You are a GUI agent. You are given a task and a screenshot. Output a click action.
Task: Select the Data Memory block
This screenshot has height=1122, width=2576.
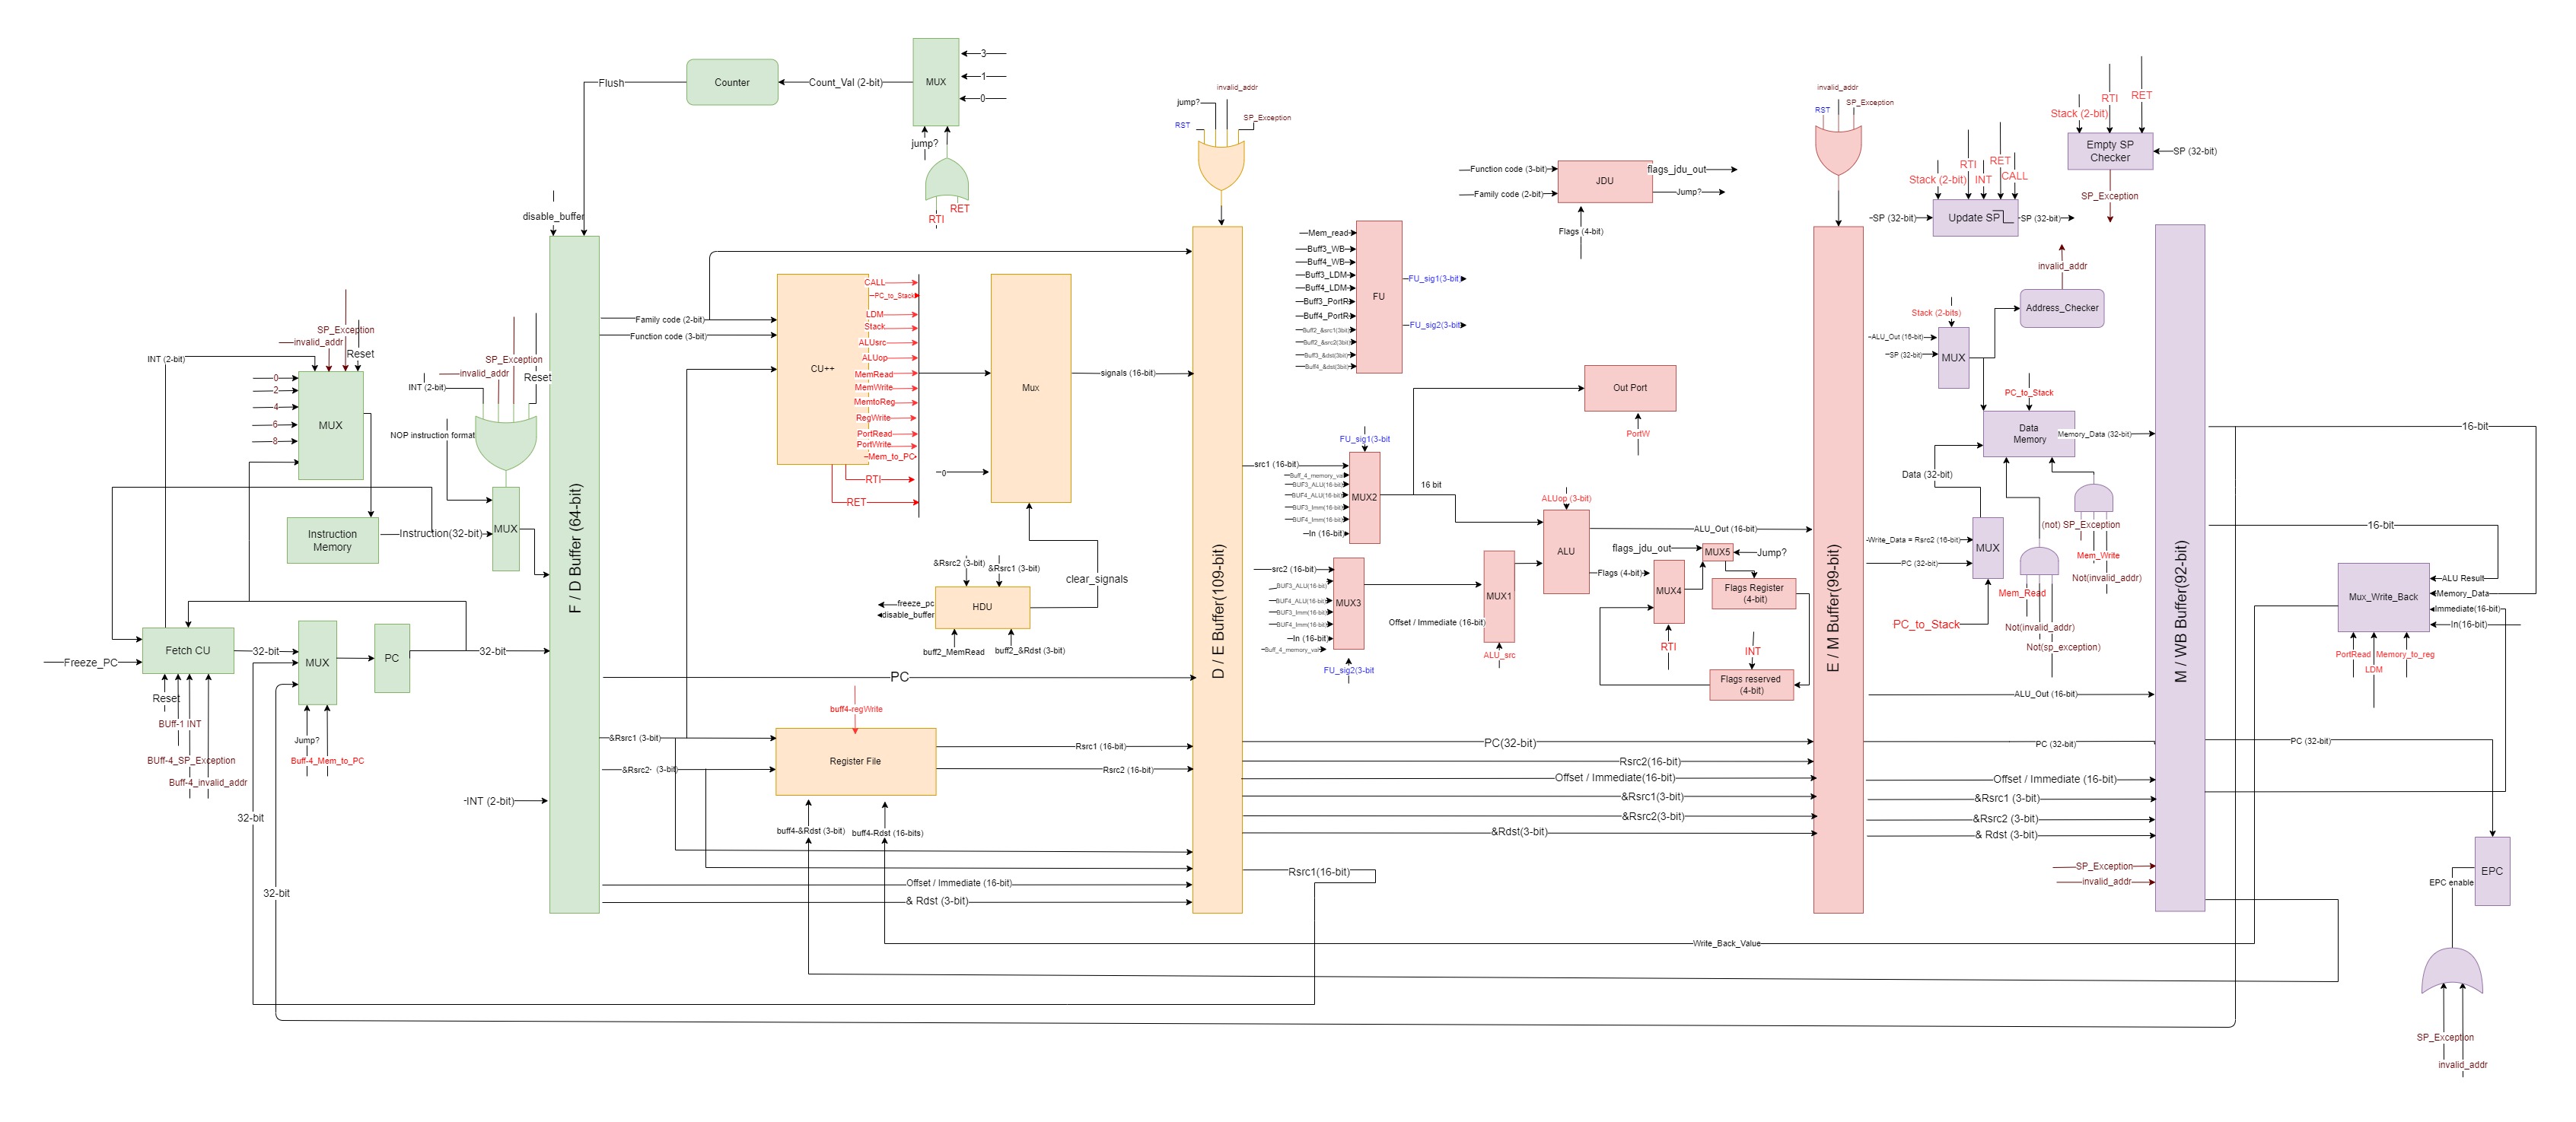(x=2028, y=434)
